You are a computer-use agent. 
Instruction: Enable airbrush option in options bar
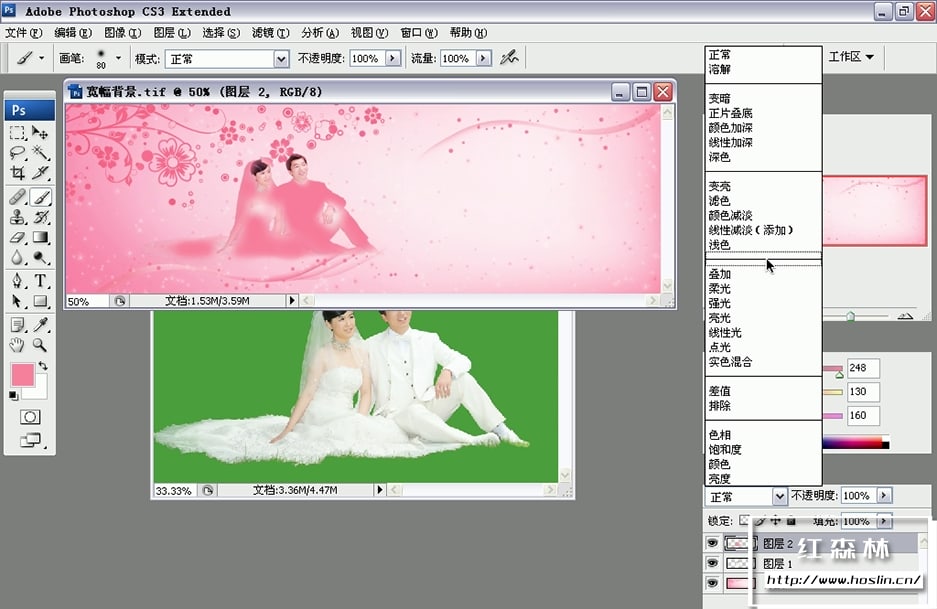[x=509, y=58]
